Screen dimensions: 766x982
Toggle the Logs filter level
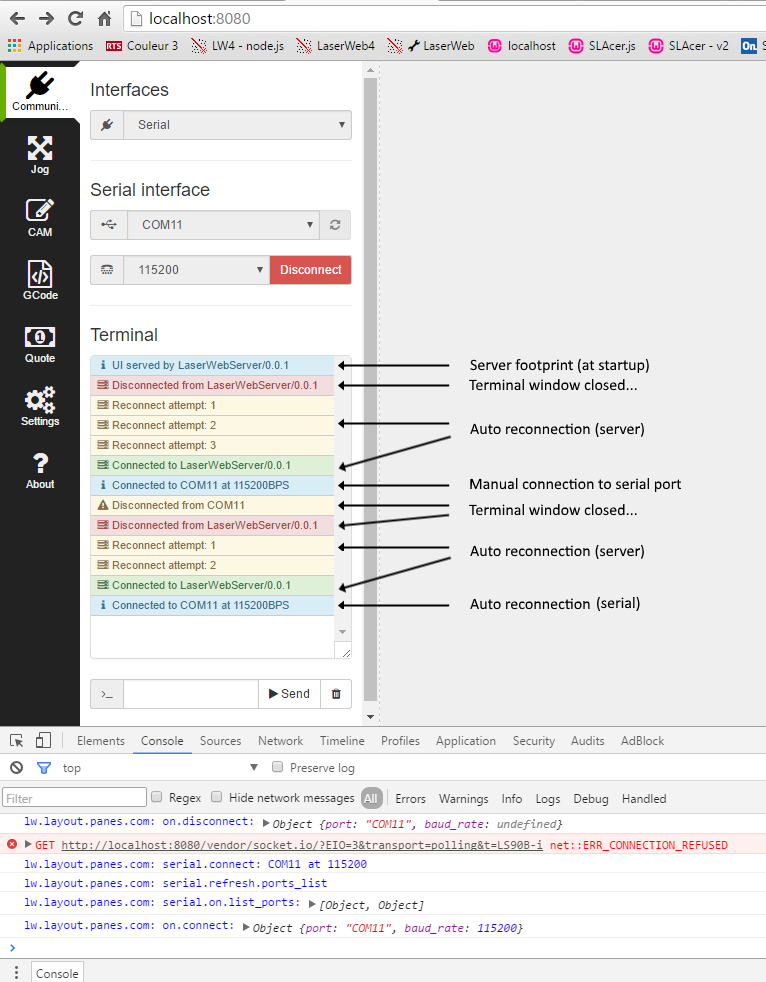(x=548, y=799)
